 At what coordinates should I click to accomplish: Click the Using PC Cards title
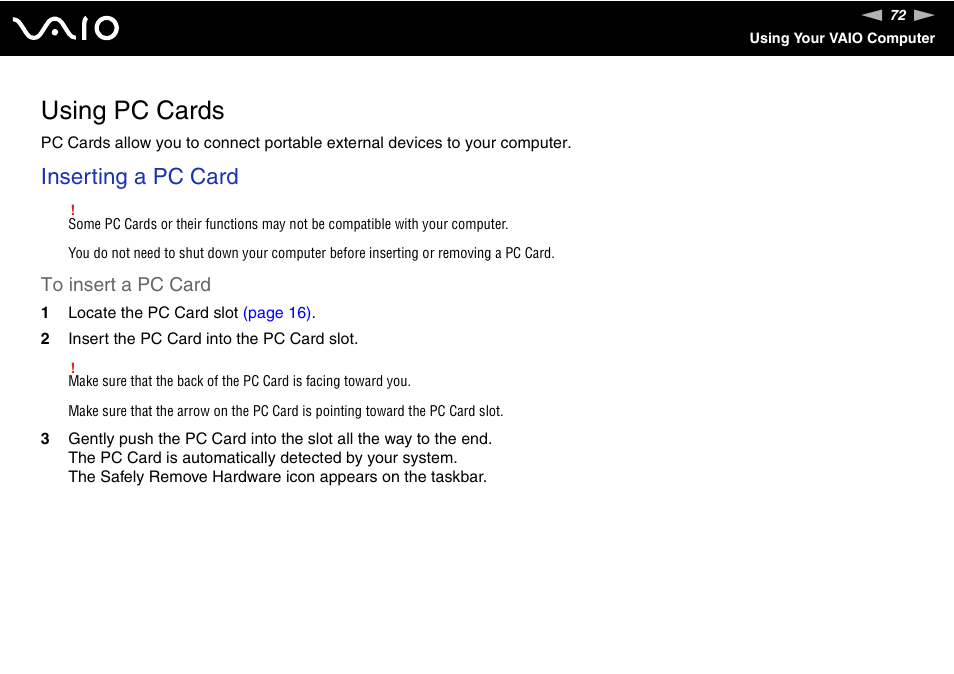click(133, 111)
